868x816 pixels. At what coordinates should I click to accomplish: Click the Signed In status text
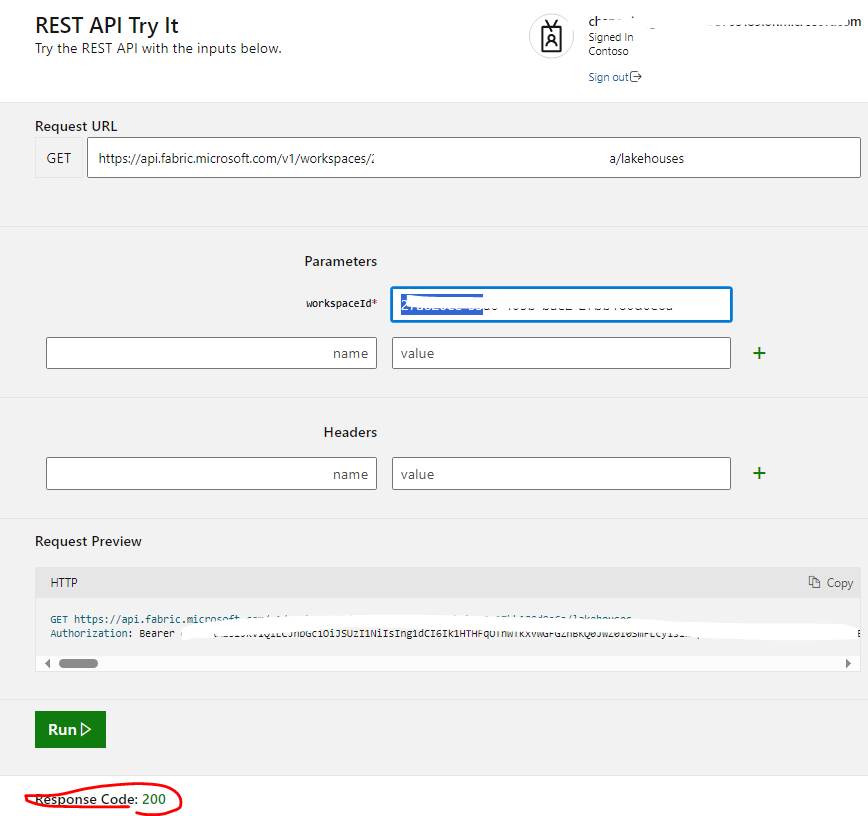point(611,37)
